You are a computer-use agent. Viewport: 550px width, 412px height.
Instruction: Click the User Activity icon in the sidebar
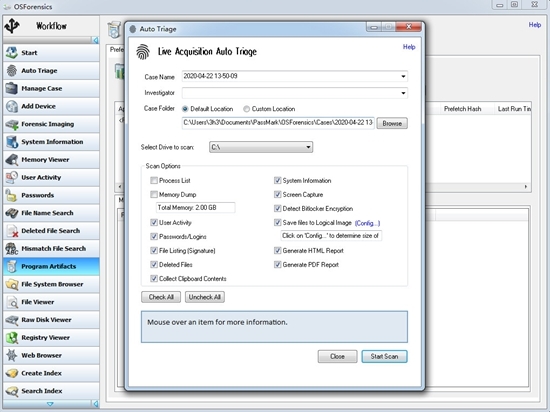pos(12,177)
